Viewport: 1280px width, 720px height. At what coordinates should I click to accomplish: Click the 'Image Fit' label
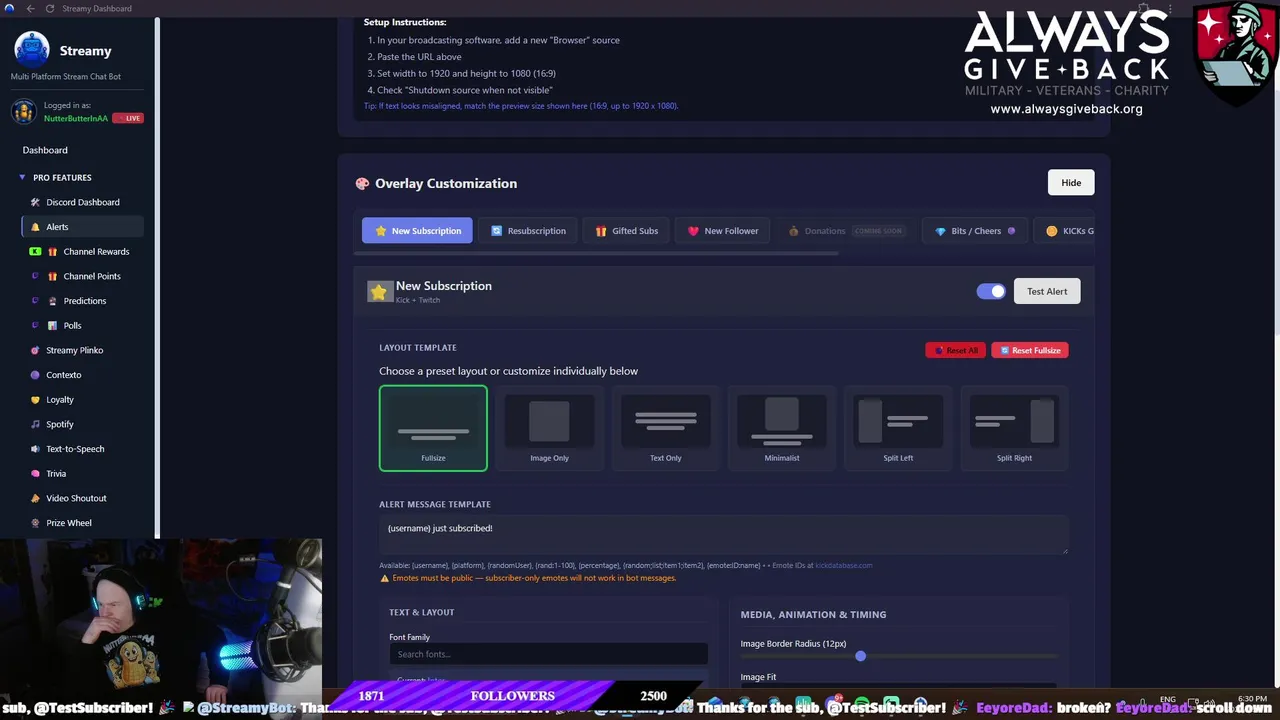tap(758, 677)
